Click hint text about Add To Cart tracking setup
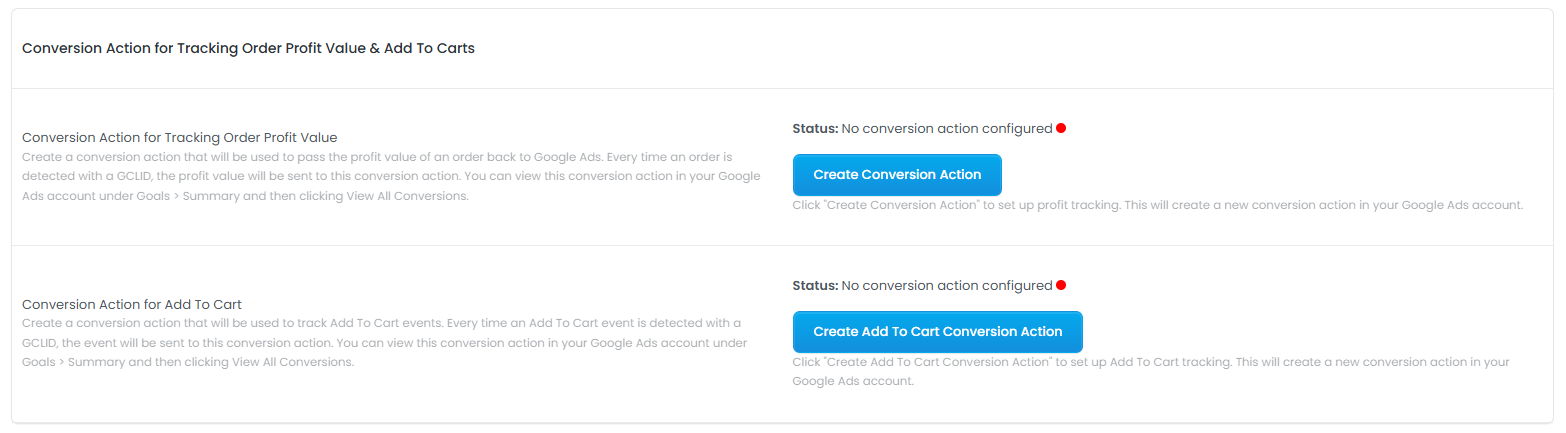This screenshot has width=1566, height=433. tap(1150, 362)
